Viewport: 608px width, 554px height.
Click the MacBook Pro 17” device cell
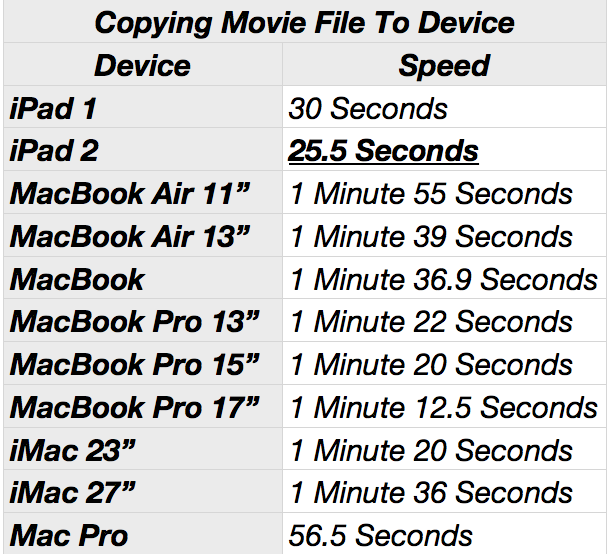134,408
